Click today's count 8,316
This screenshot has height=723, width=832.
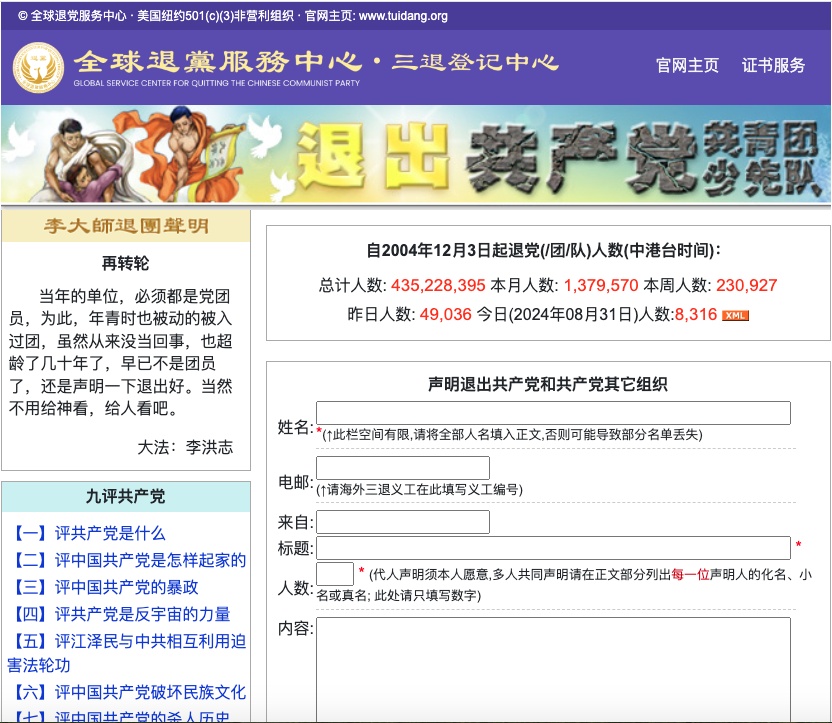[x=696, y=315]
